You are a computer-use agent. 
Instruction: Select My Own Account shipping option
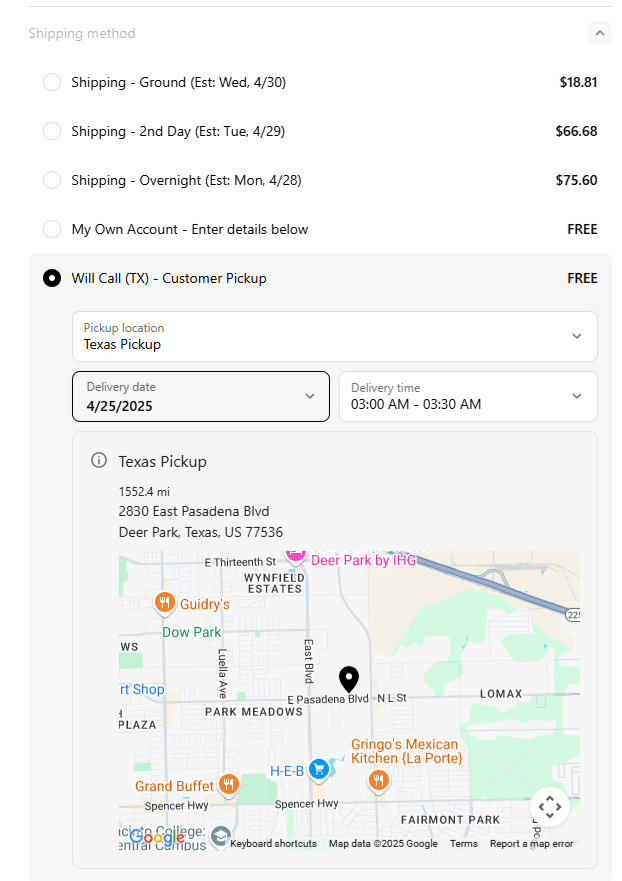(x=52, y=229)
